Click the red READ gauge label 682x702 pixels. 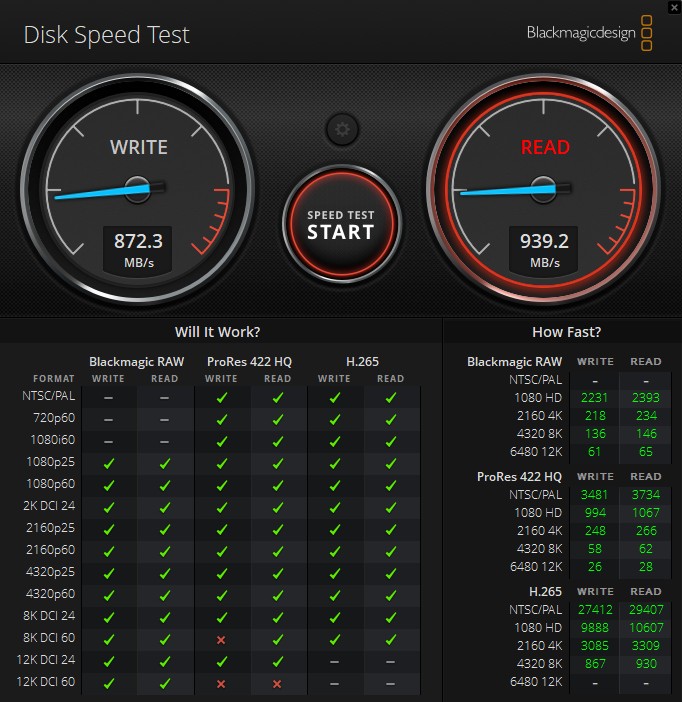tap(545, 147)
